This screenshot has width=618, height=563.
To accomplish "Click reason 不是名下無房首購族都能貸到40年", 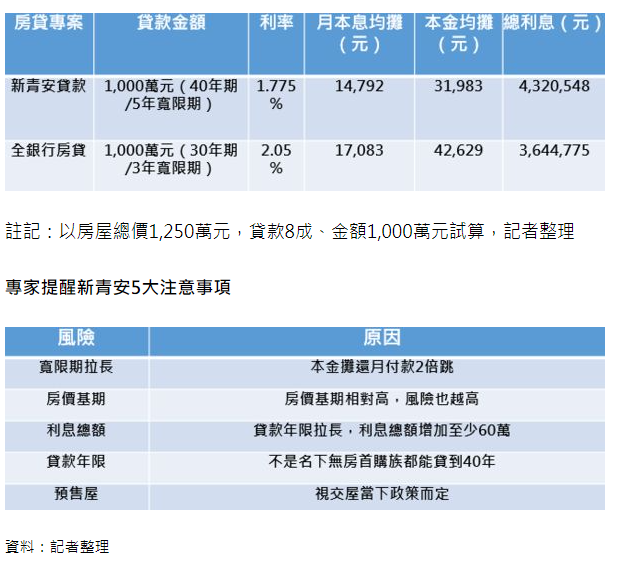I will pos(382,462).
